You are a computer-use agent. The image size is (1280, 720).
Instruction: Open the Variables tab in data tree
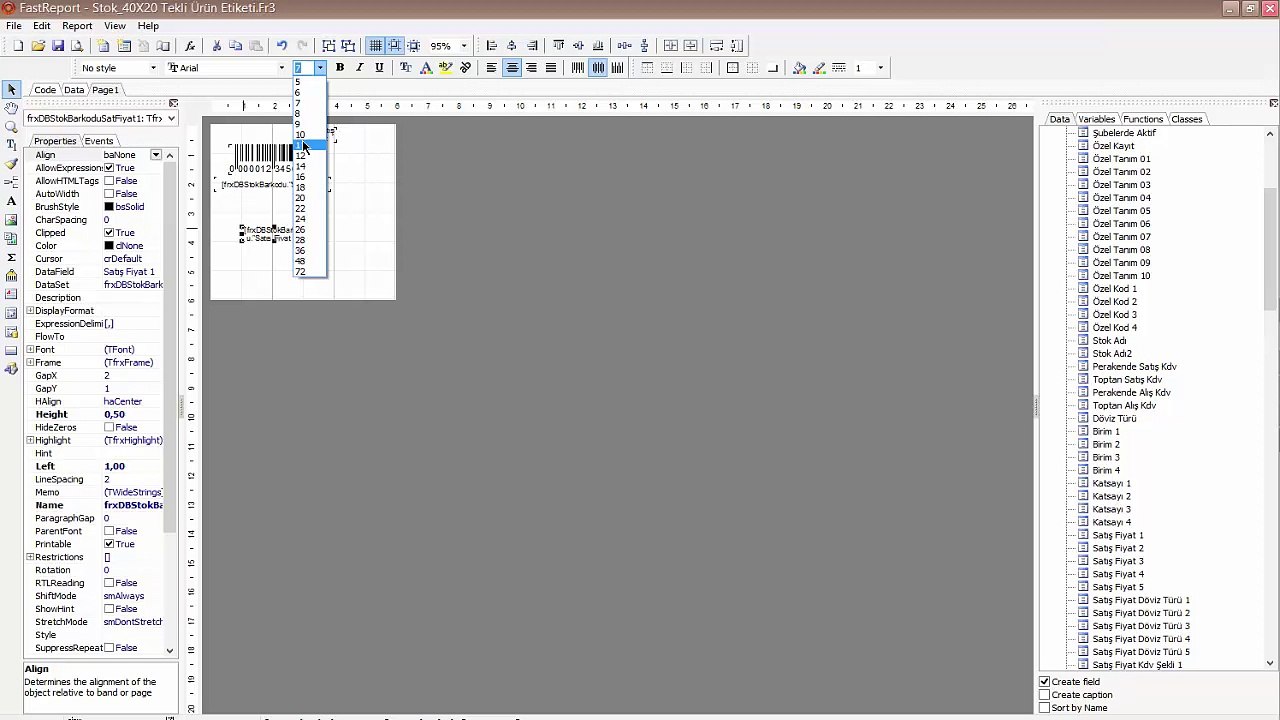(x=1097, y=119)
